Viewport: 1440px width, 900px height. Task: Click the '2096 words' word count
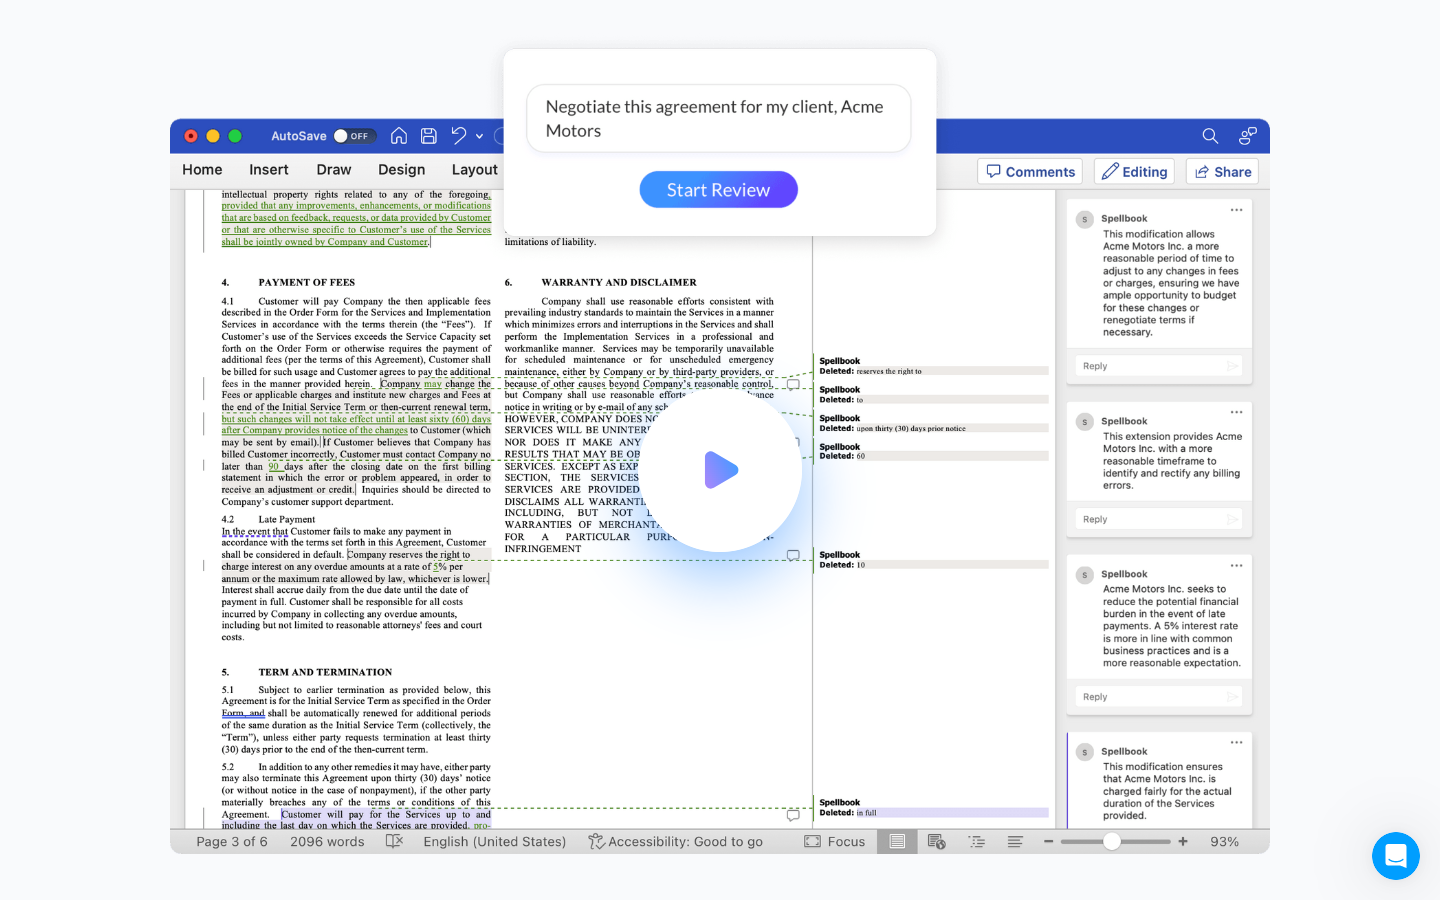point(327,842)
